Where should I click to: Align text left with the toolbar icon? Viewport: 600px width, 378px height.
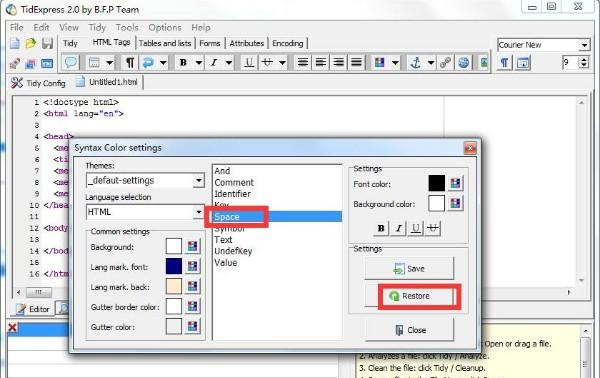[x=303, y=62]
